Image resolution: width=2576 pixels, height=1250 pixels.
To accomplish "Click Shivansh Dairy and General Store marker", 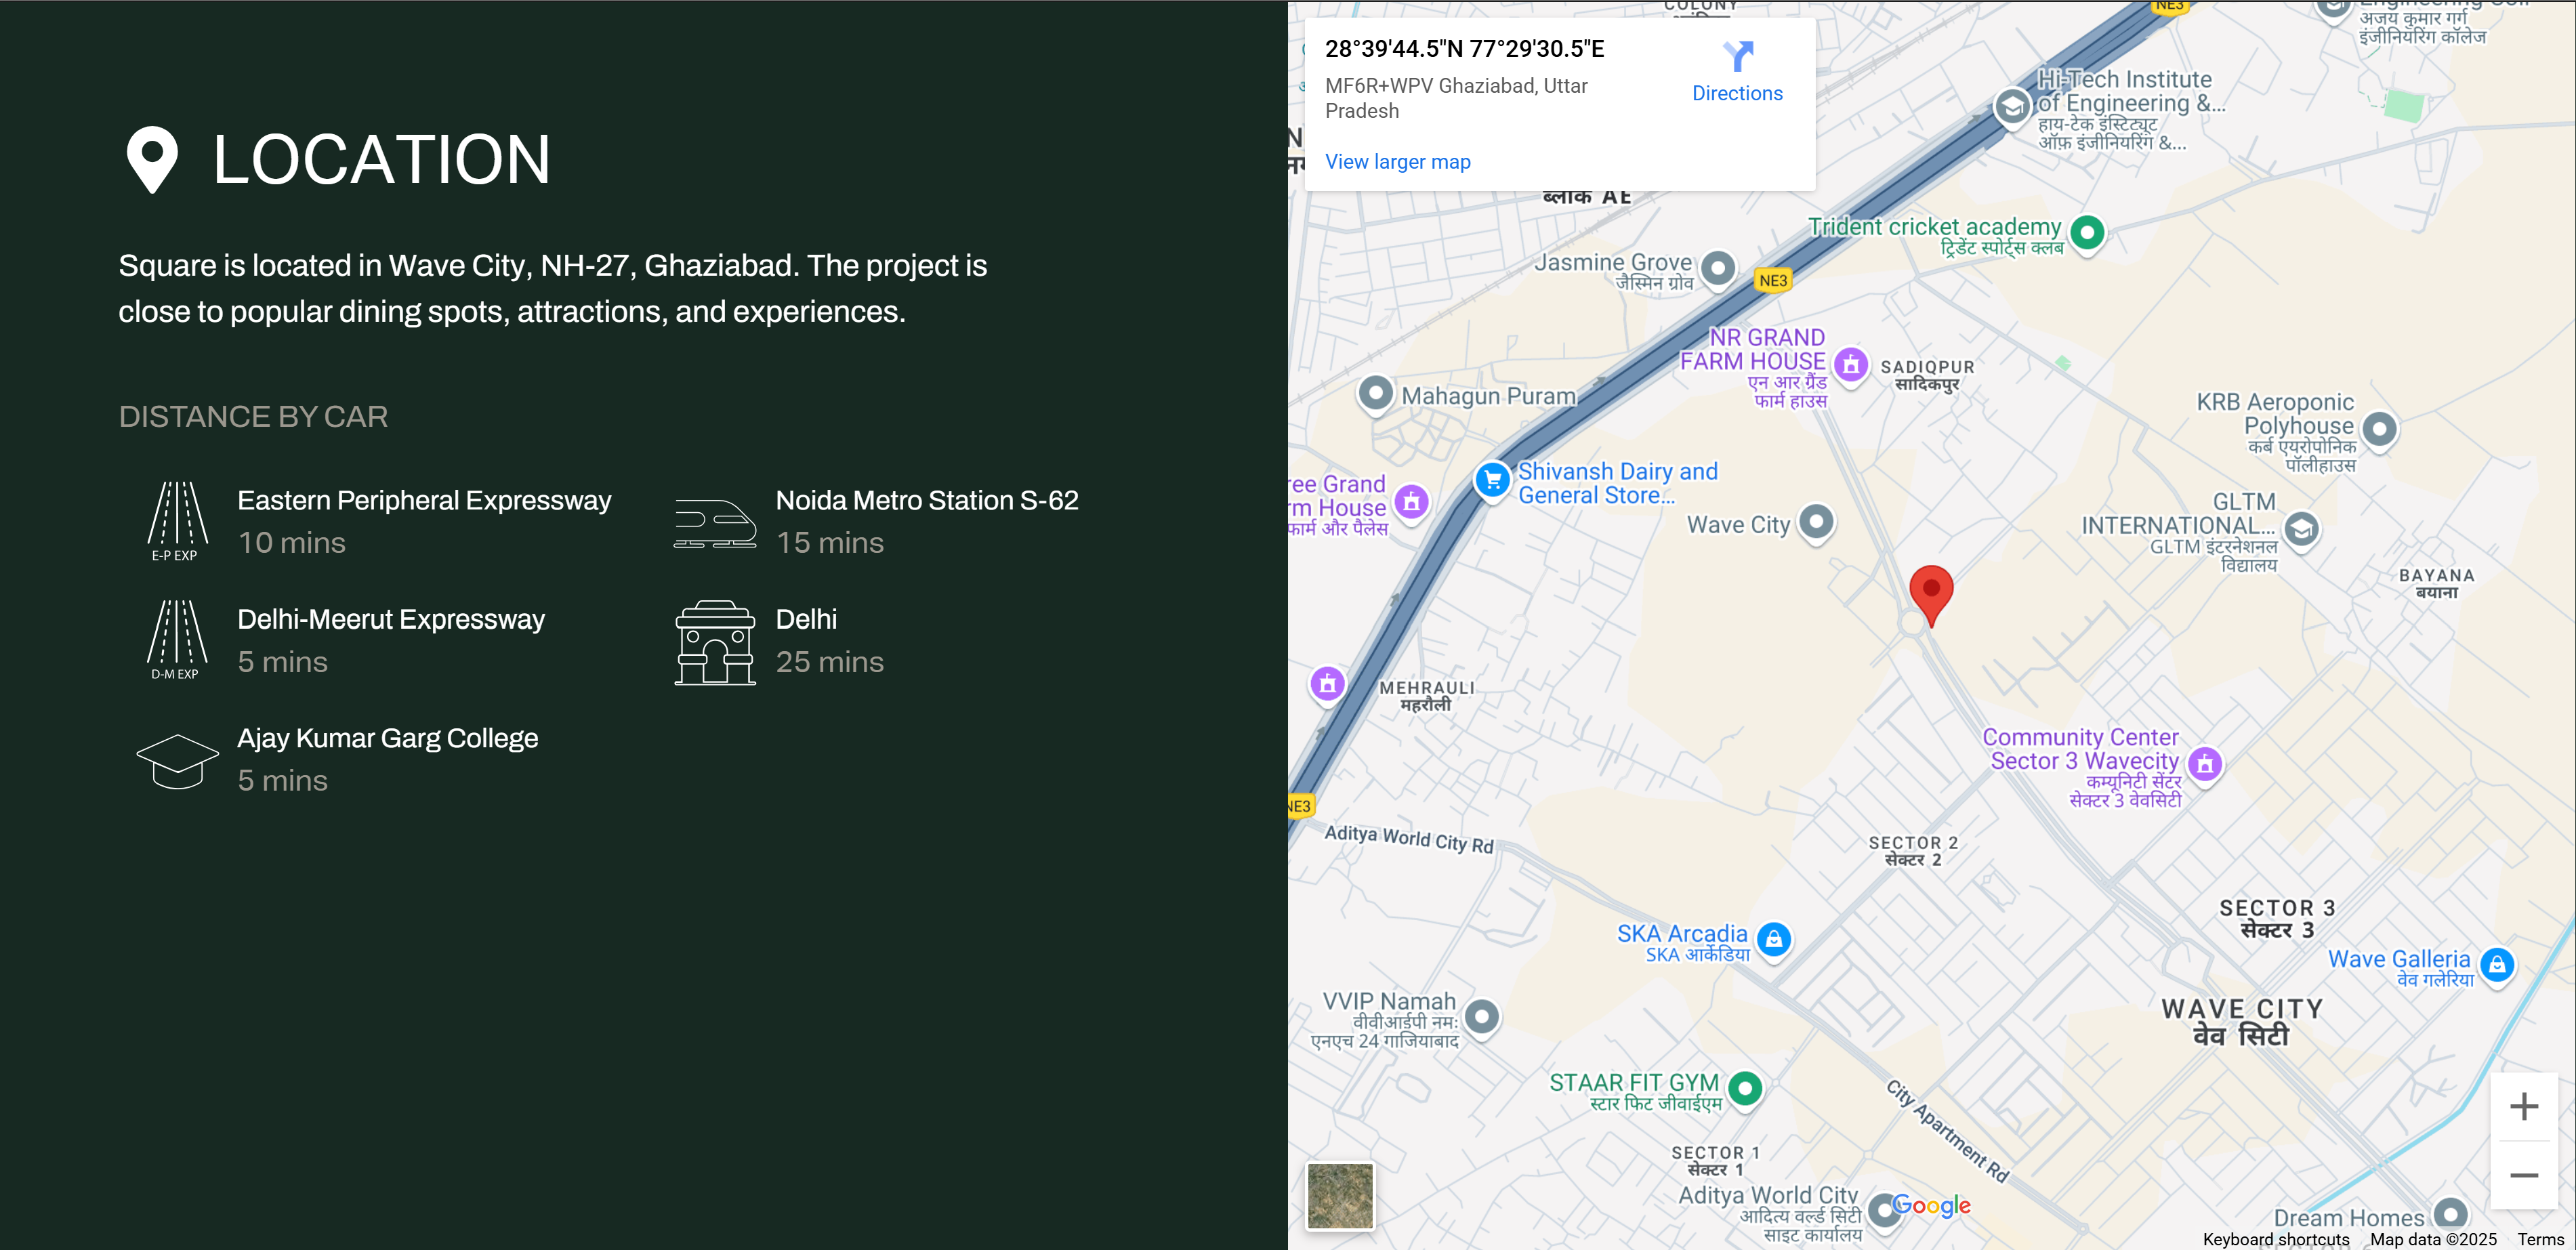I will click(x=1492, y=480).
